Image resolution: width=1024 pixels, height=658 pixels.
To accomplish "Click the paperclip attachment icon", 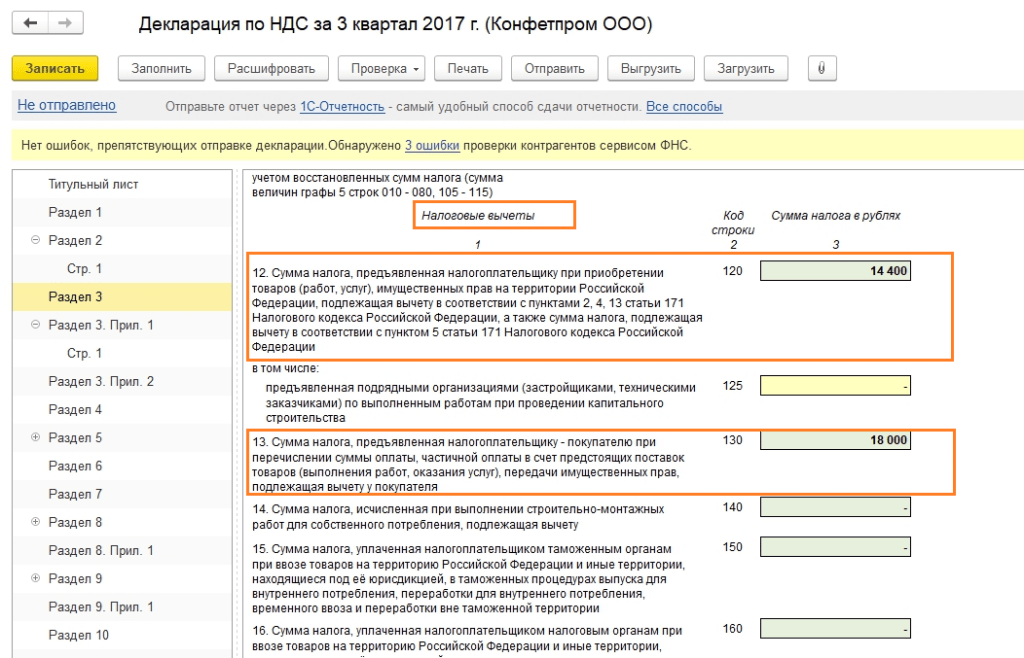I will (821, 68).
